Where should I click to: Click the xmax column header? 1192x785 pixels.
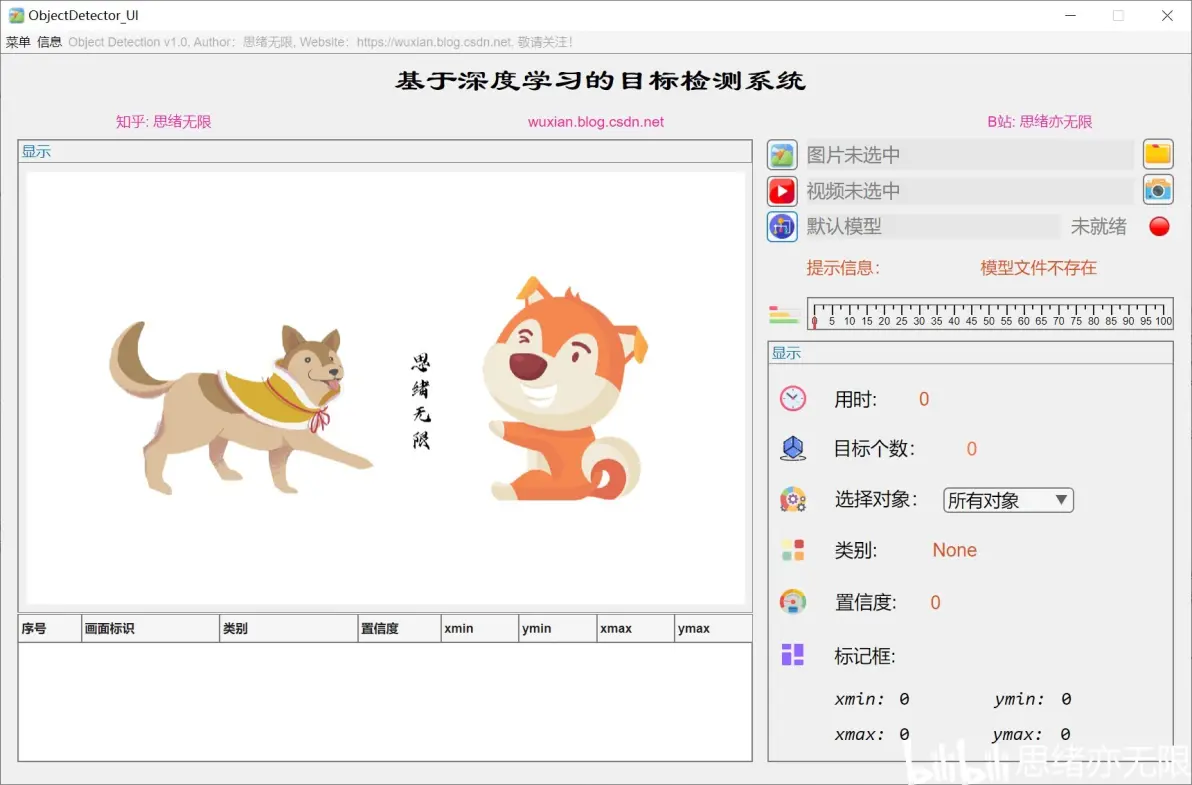pyautogui.click(x=636, y=628)
